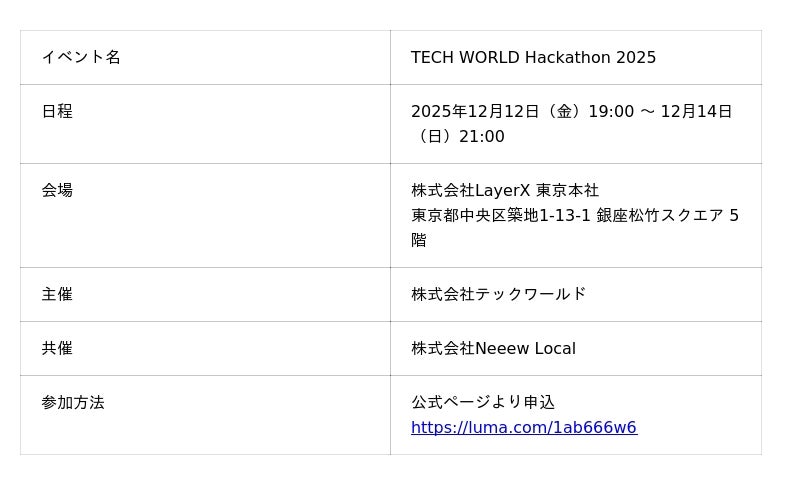Select the （日）21:00 end time text
Viewport: 800px width, 485px height.
pyautogui.click(x=461, y=137)
